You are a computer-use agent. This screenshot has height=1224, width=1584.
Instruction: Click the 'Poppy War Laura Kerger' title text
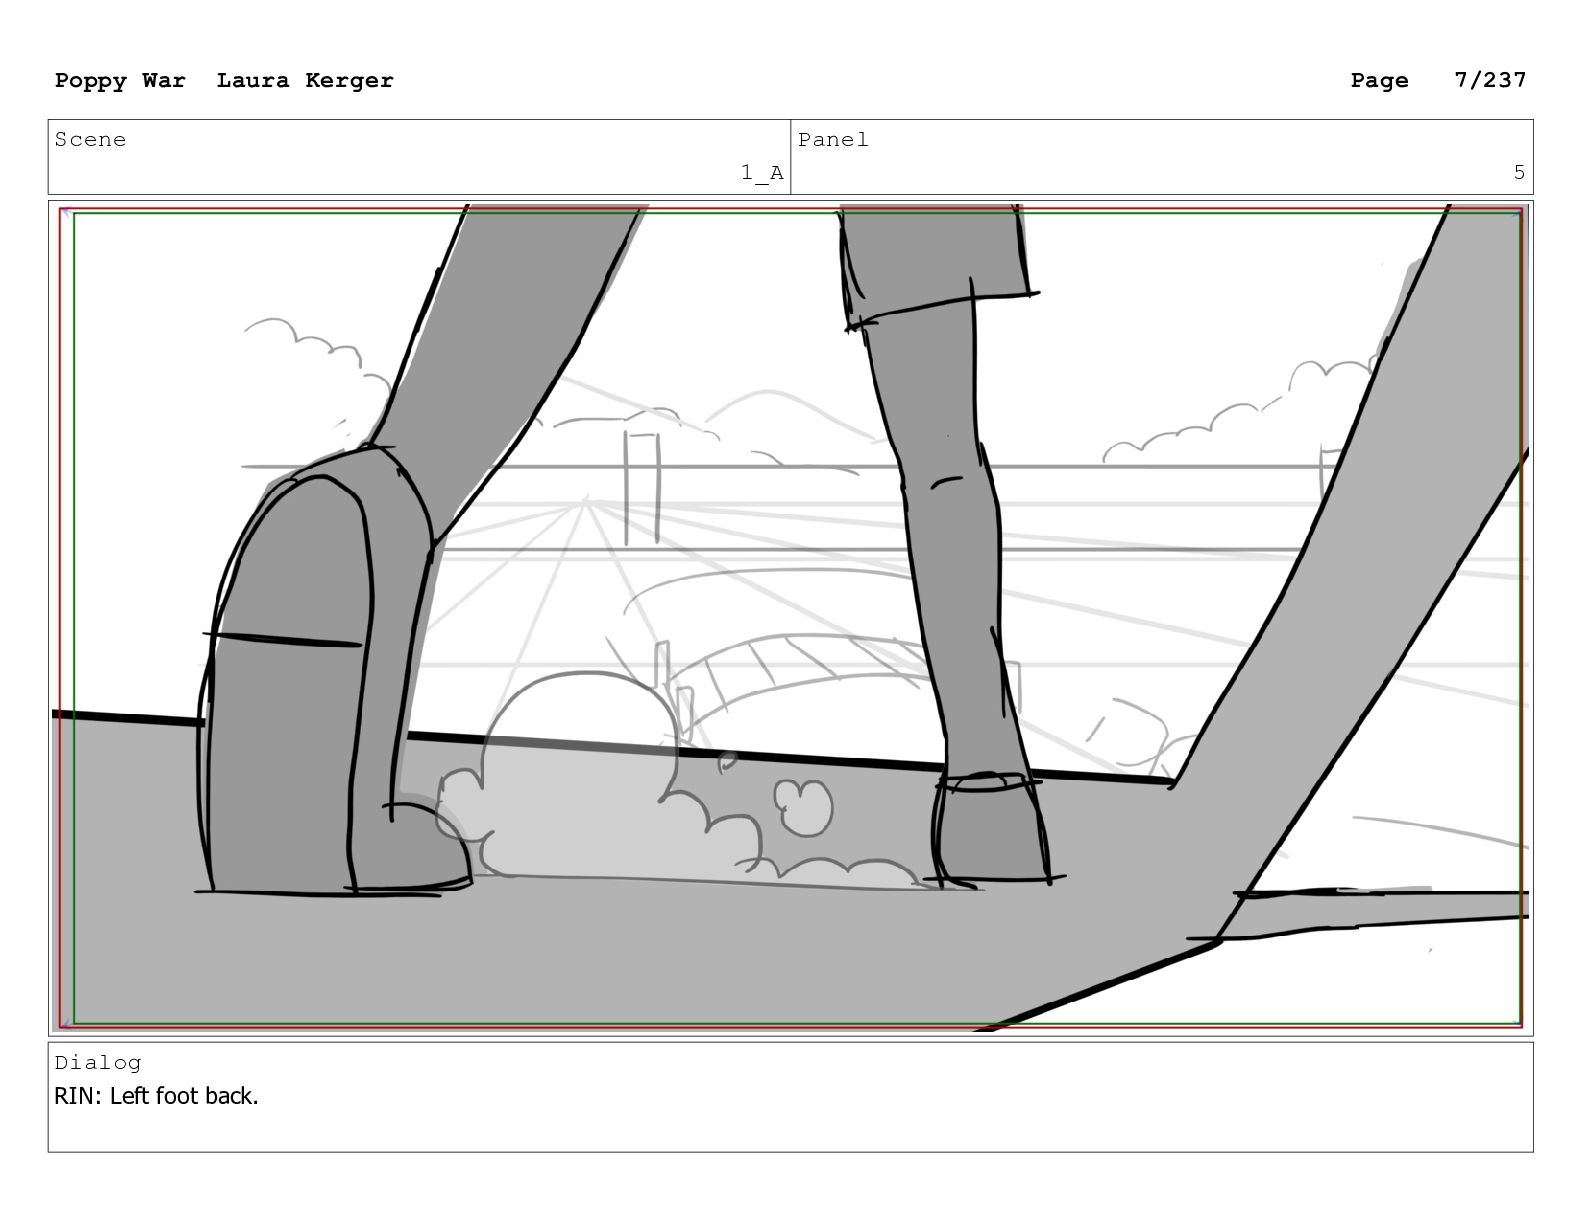coord(224,80)
